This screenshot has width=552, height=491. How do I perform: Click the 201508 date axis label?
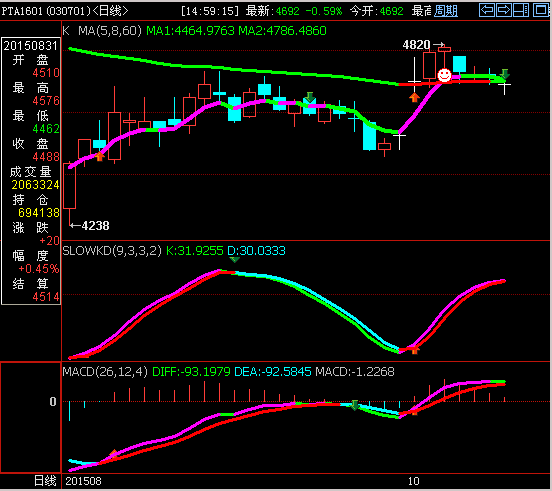click(x=83, y=481)
